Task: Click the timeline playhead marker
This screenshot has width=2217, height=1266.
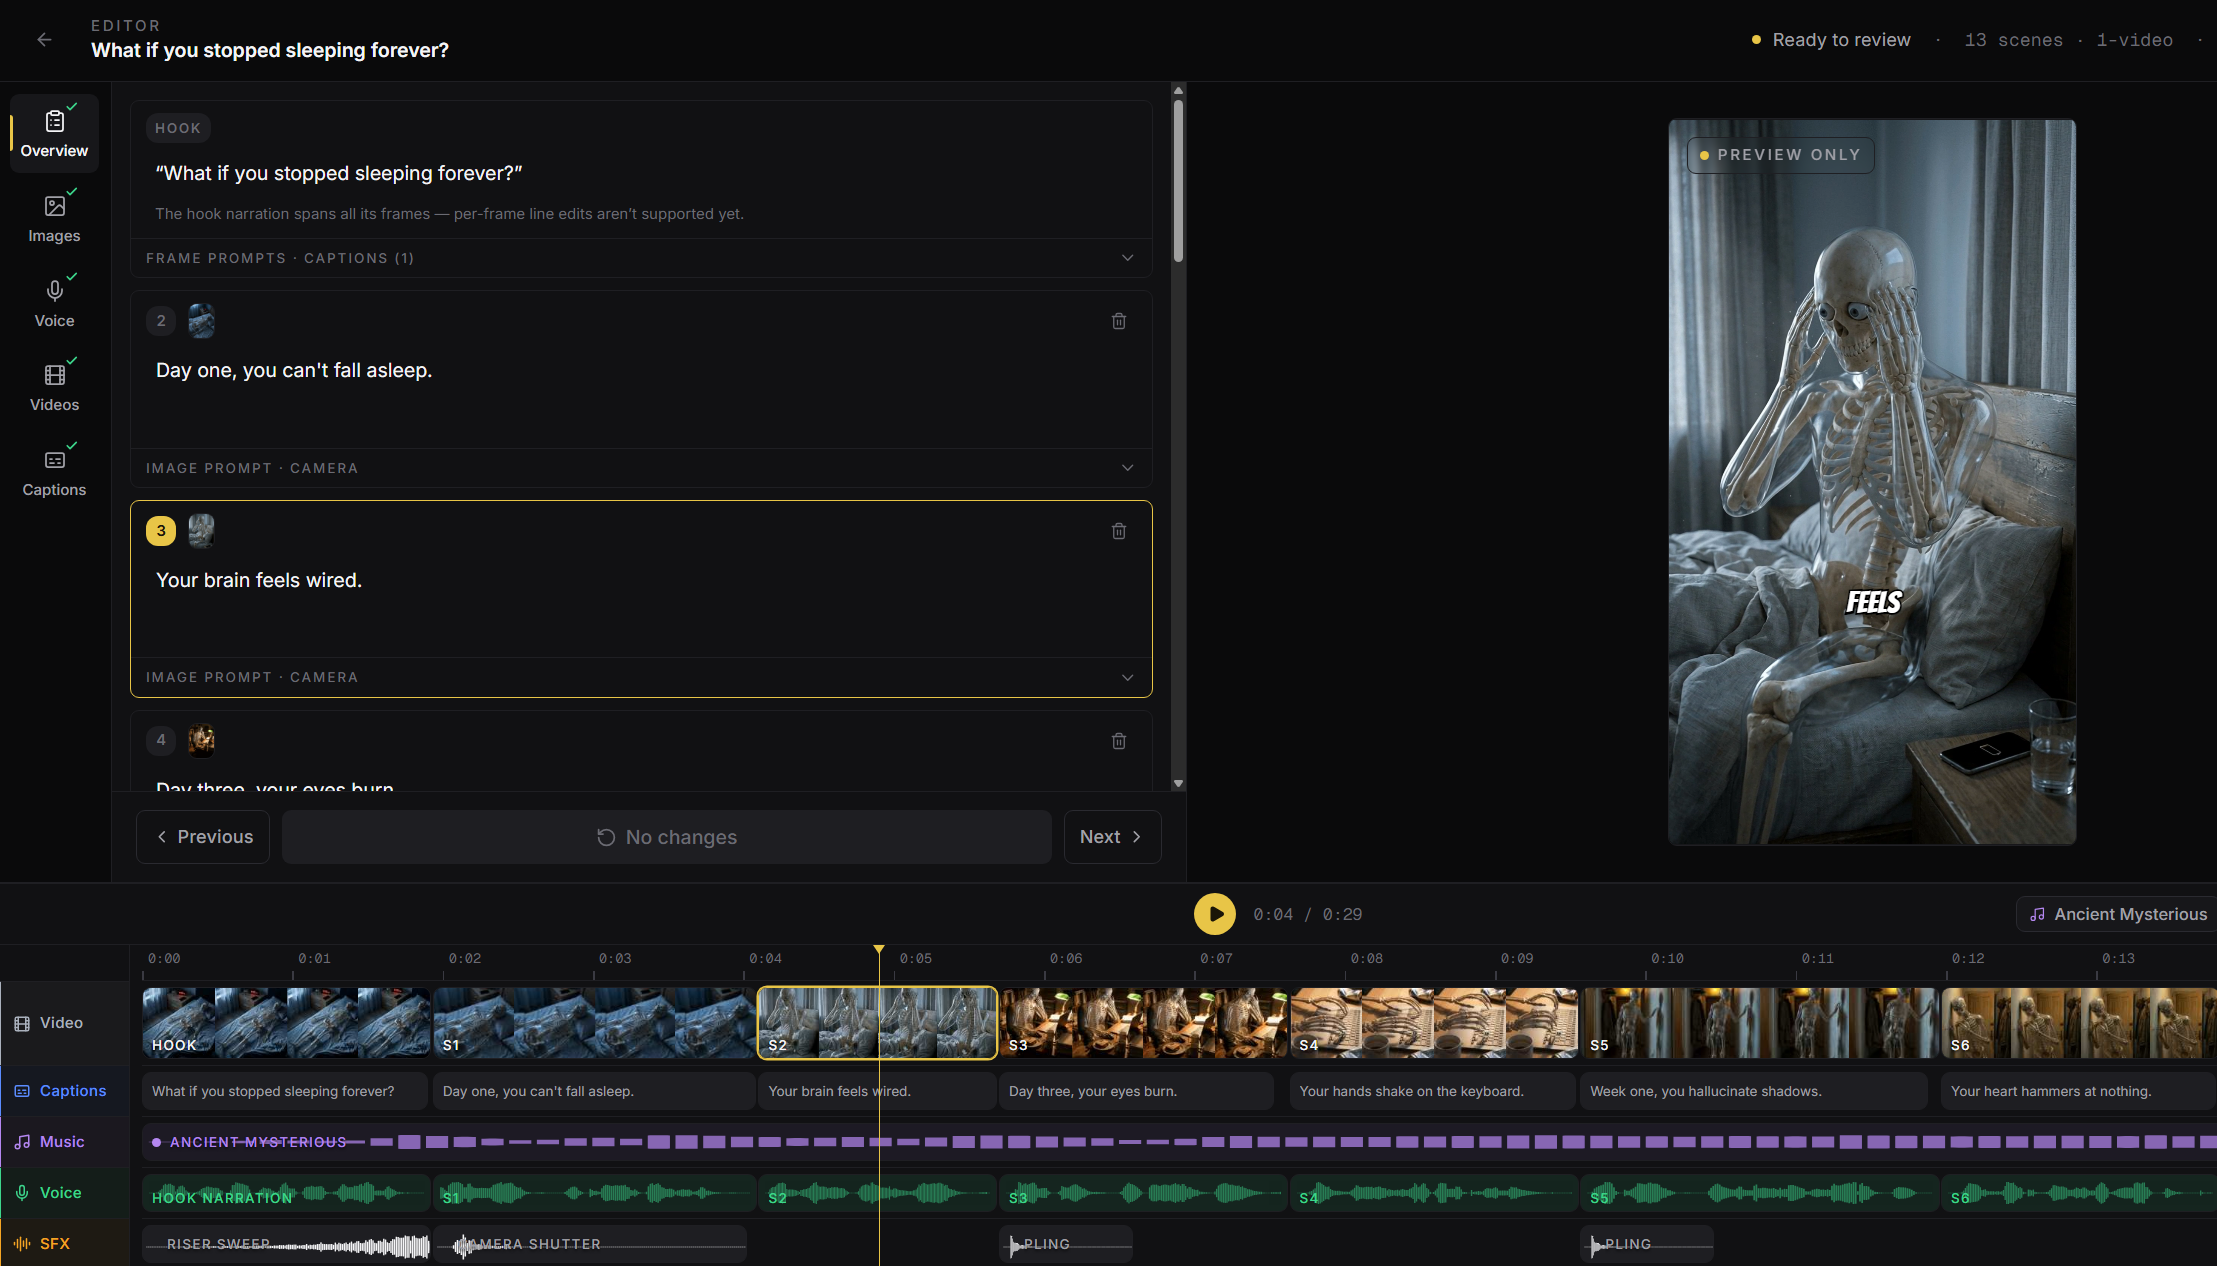Action: point(879,949)
